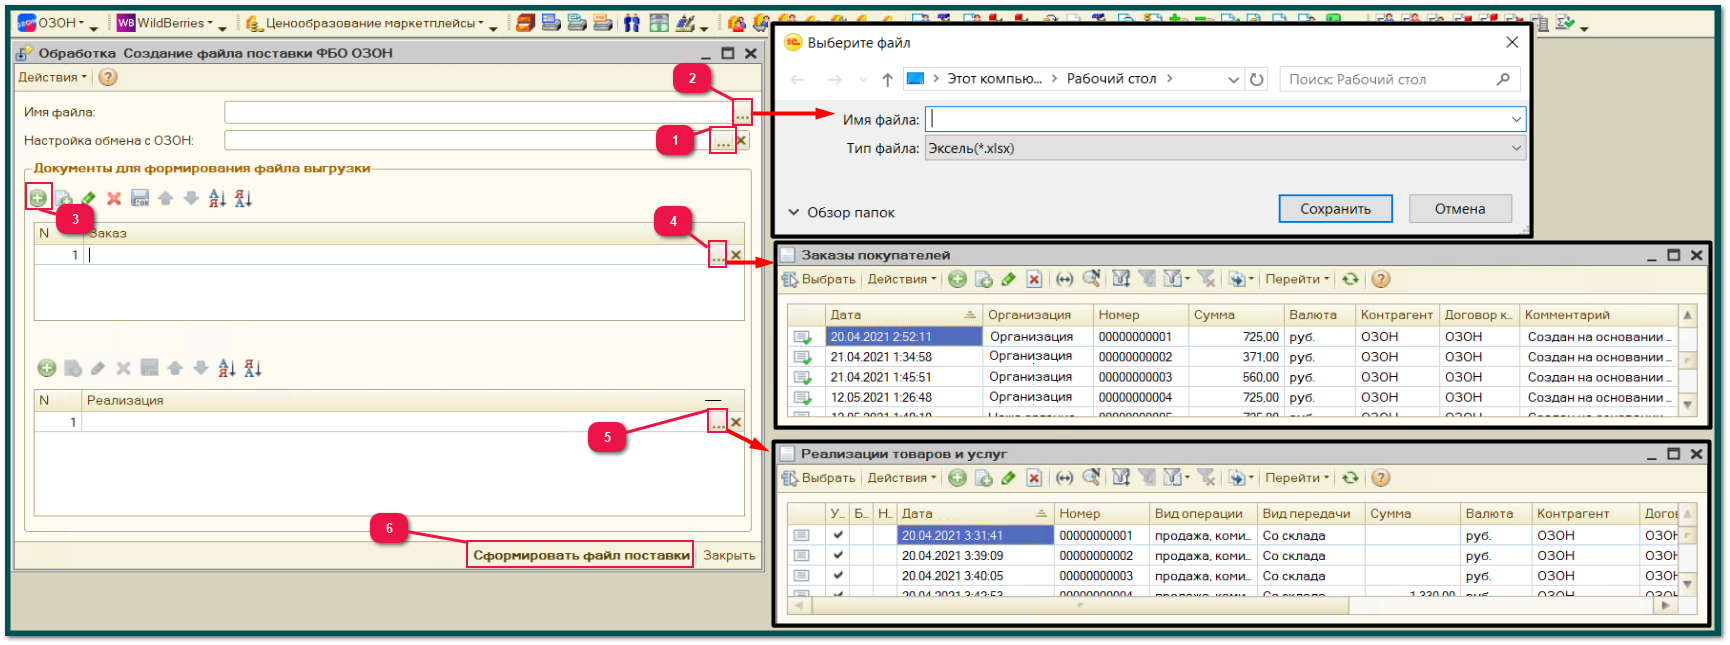Click Сформировать файл поставки button

pyautogui.click(x=581, y=555)
